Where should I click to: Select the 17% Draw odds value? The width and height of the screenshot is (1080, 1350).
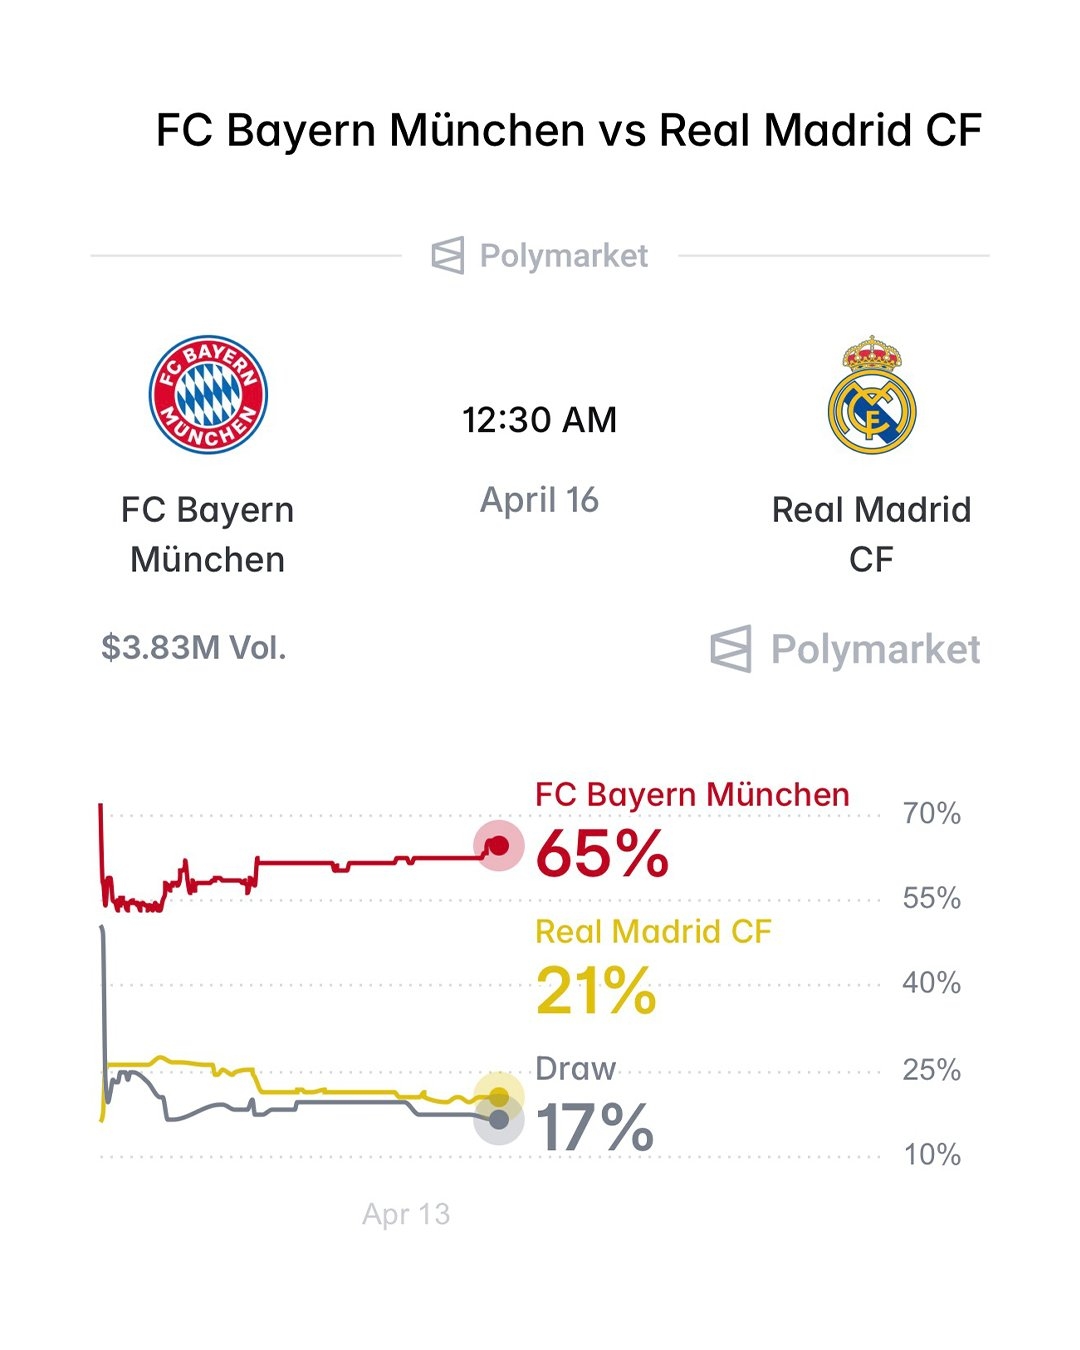(595, 1128)
